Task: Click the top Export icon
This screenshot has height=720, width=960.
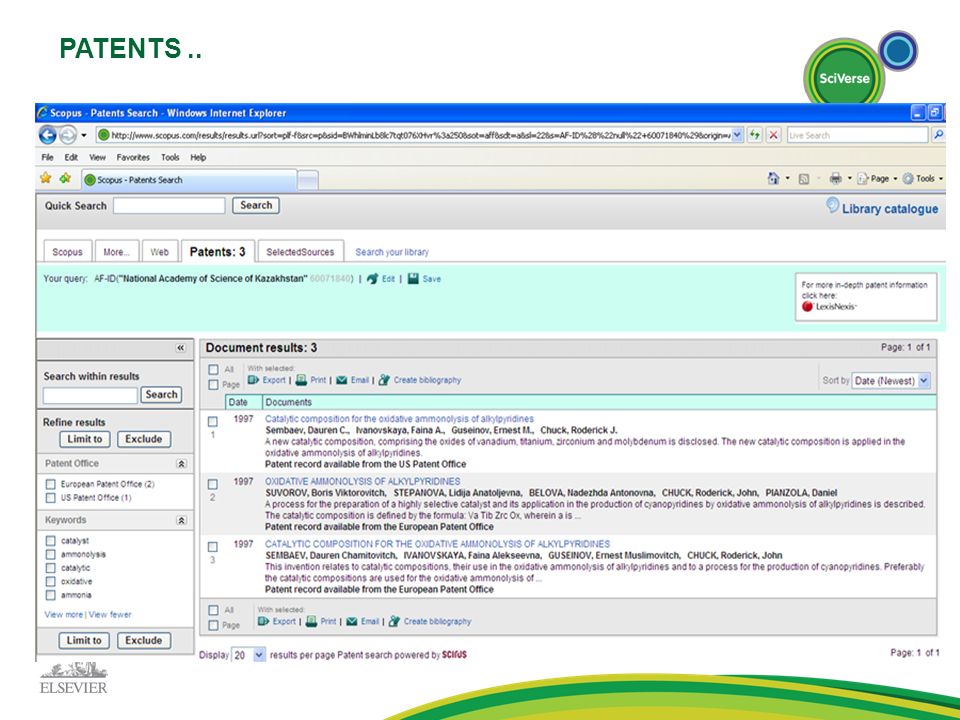Action: coord(253,380)
